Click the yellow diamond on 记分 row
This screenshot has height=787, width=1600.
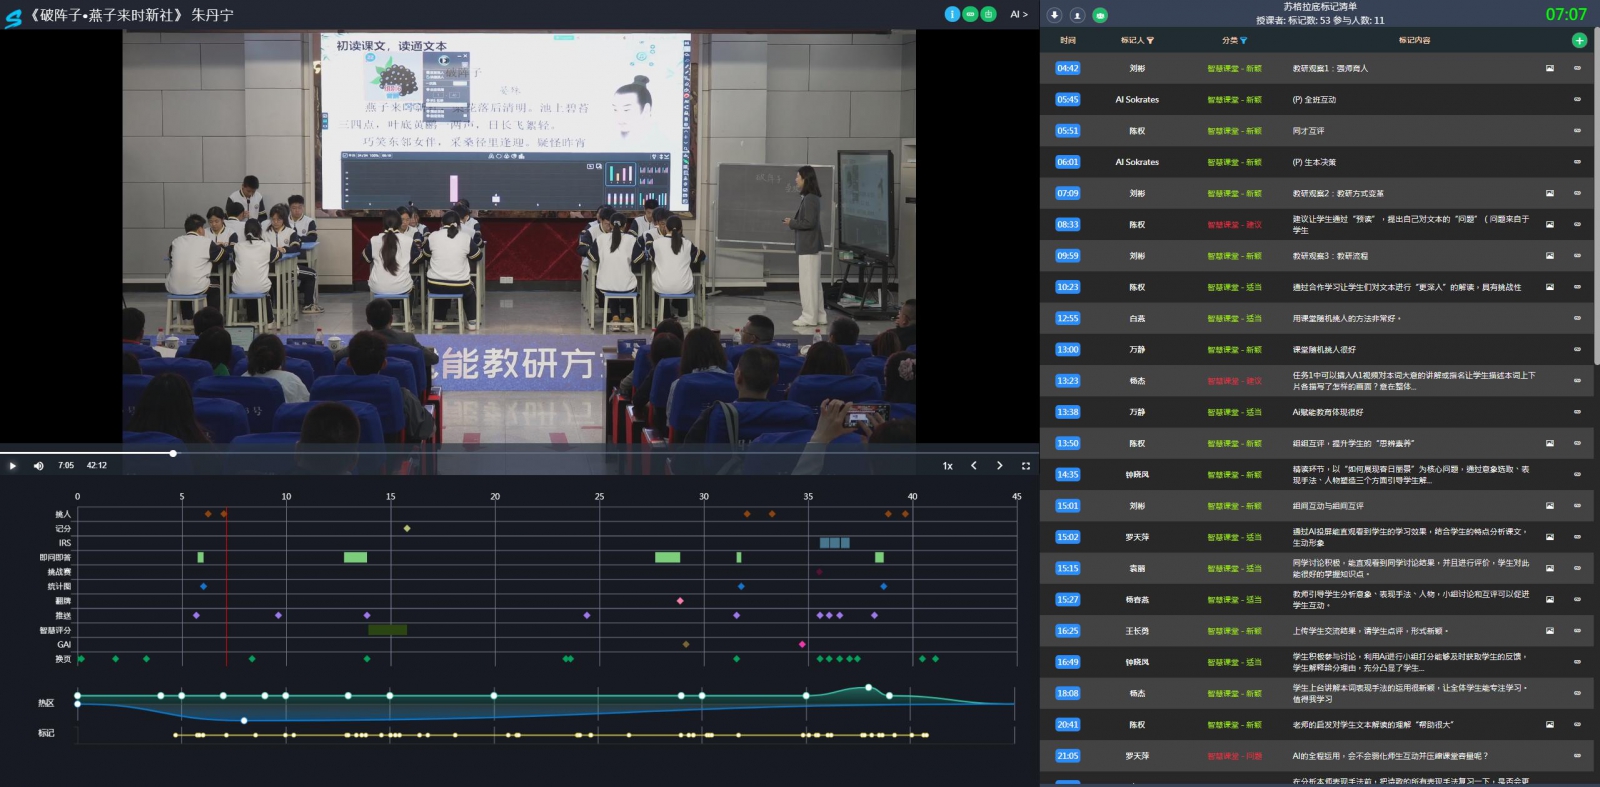tap(406, 528)
